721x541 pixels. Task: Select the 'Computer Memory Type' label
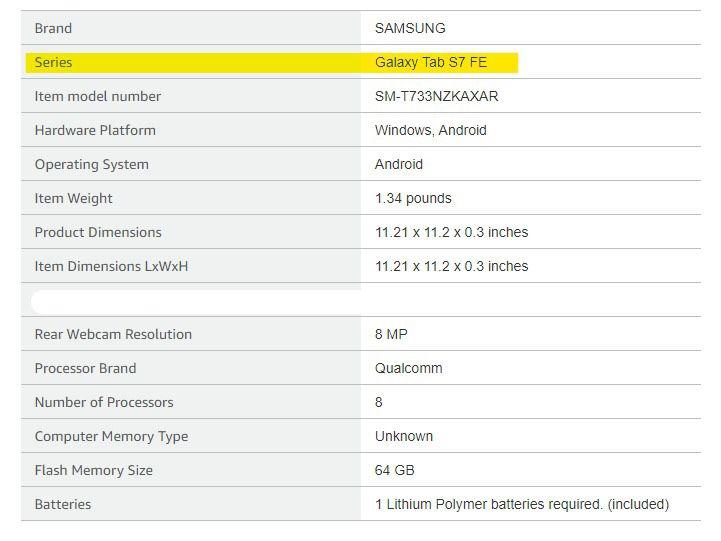pyautogui.click(x=111, y=436)
